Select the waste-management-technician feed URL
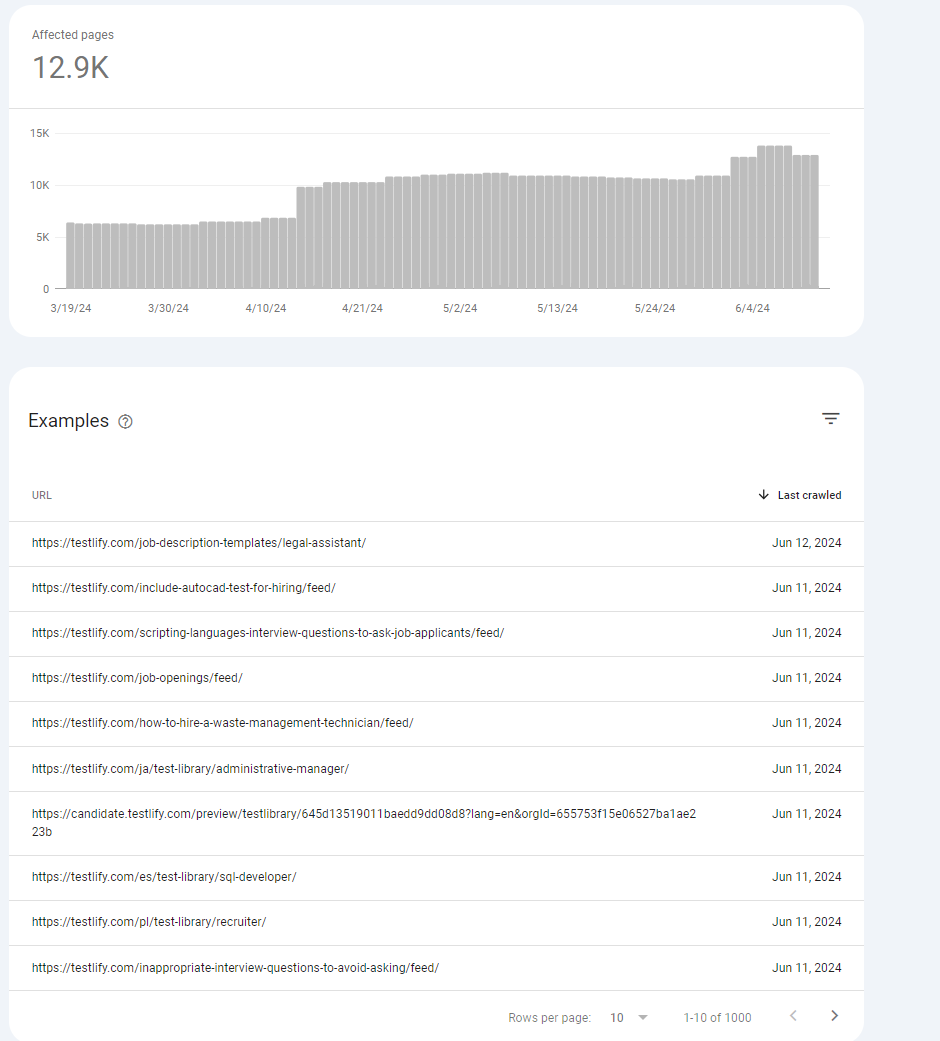940x1041 pixels. pos(222,723)
